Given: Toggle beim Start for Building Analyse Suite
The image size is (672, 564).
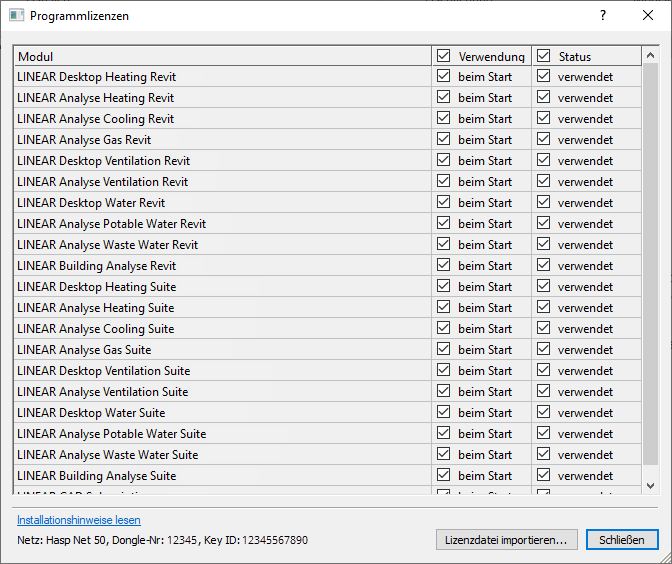Looking at the screenshot, I should point(444,475).
